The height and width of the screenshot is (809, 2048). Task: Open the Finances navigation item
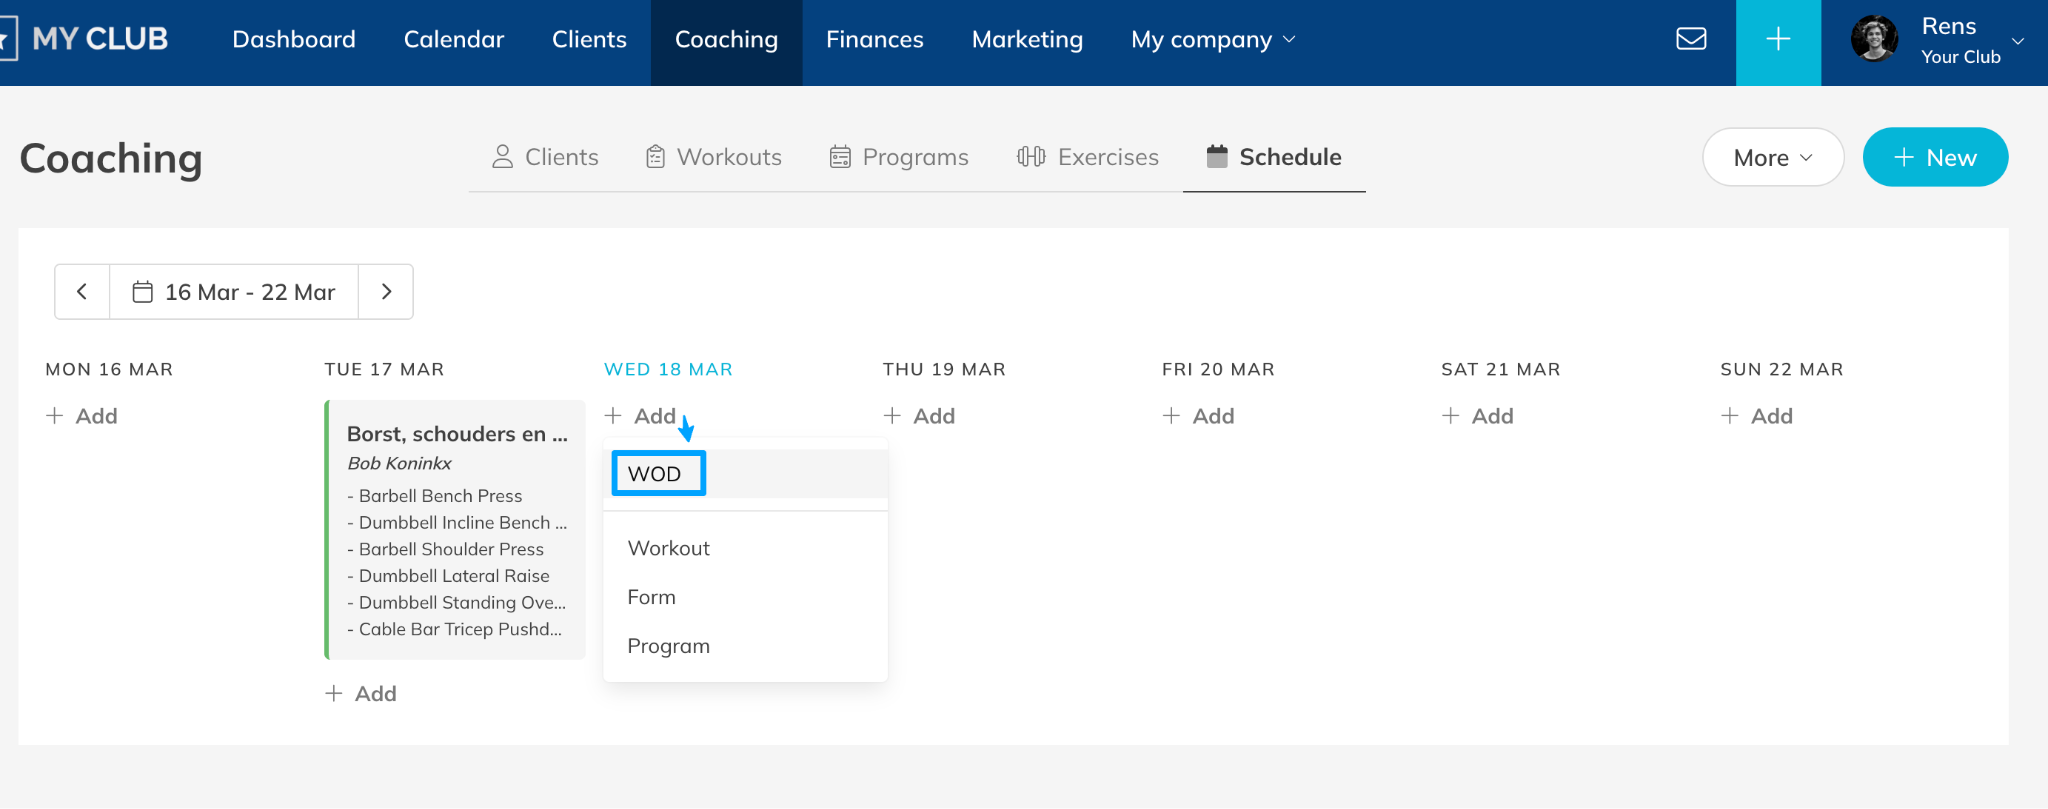pos(874,40)
